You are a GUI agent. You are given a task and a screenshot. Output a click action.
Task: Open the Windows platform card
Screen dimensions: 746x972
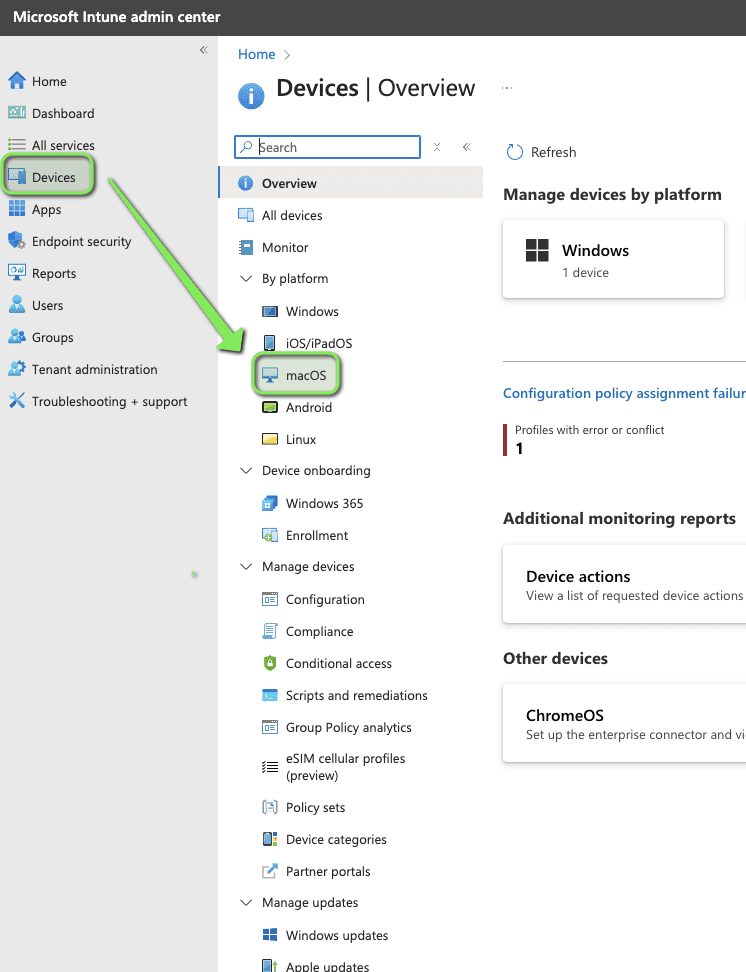coord(612,259)
